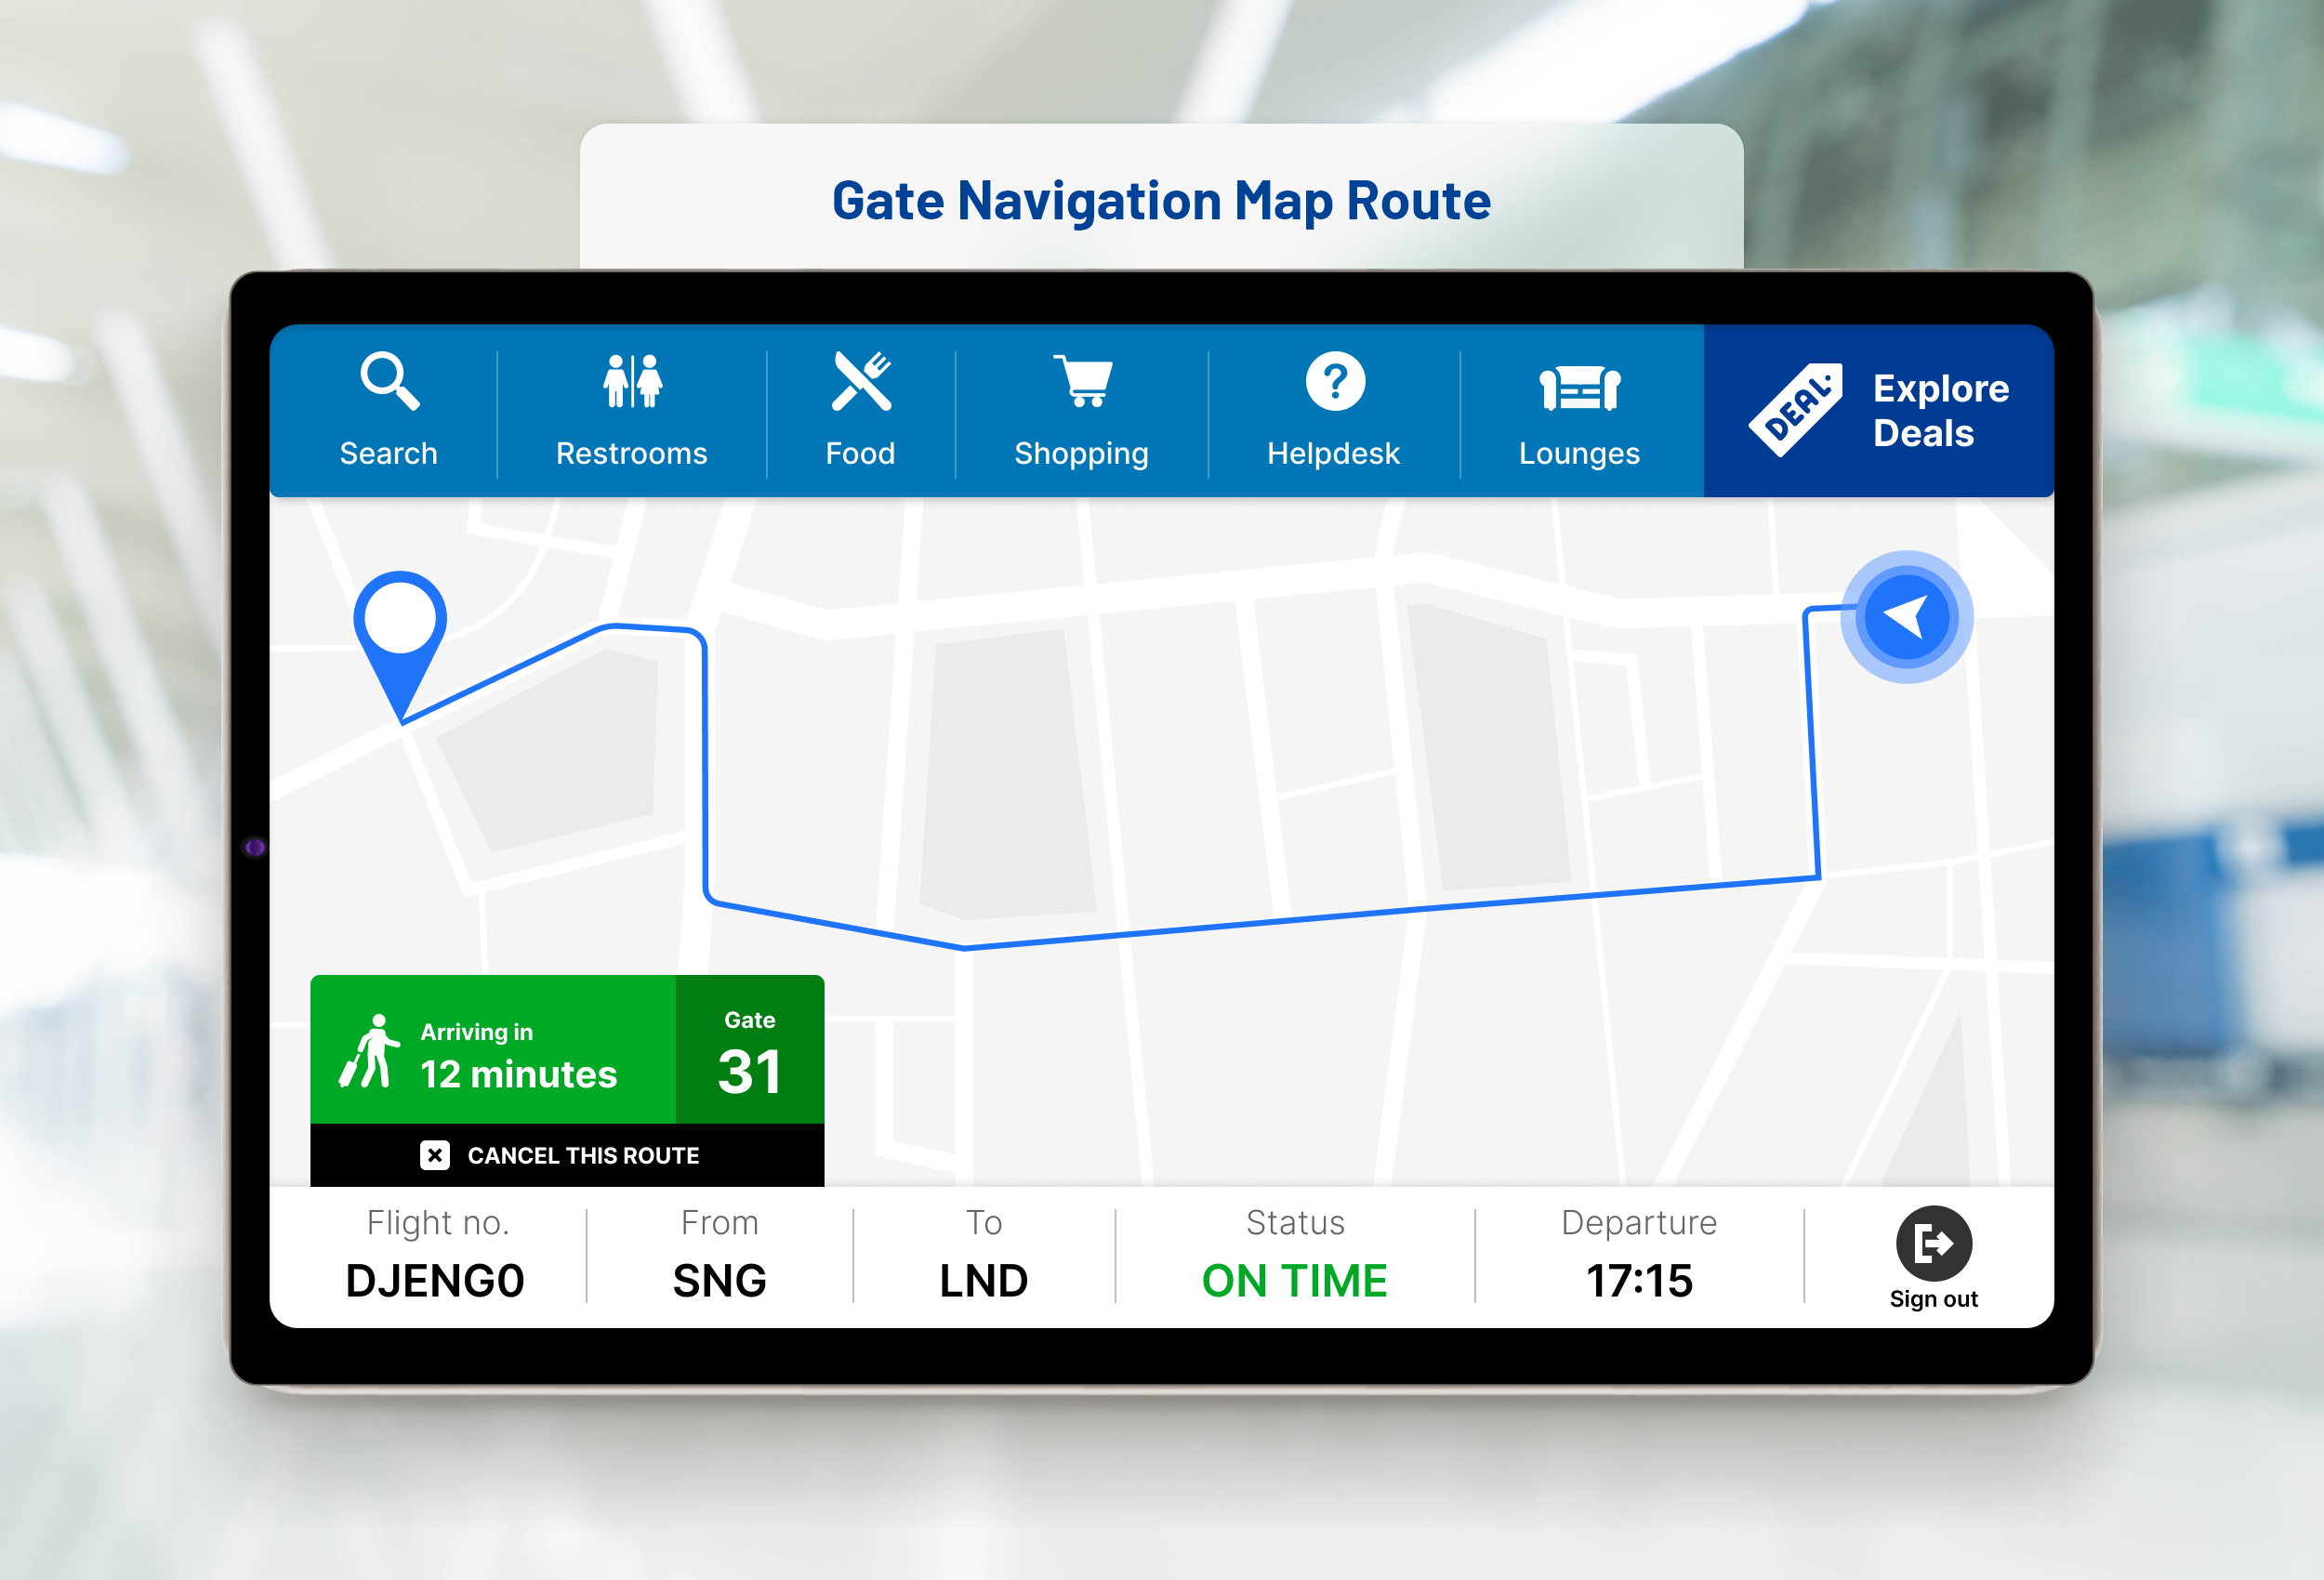
Task: Tap the Lounges seating icon
Action: [x=1577, y=389]
